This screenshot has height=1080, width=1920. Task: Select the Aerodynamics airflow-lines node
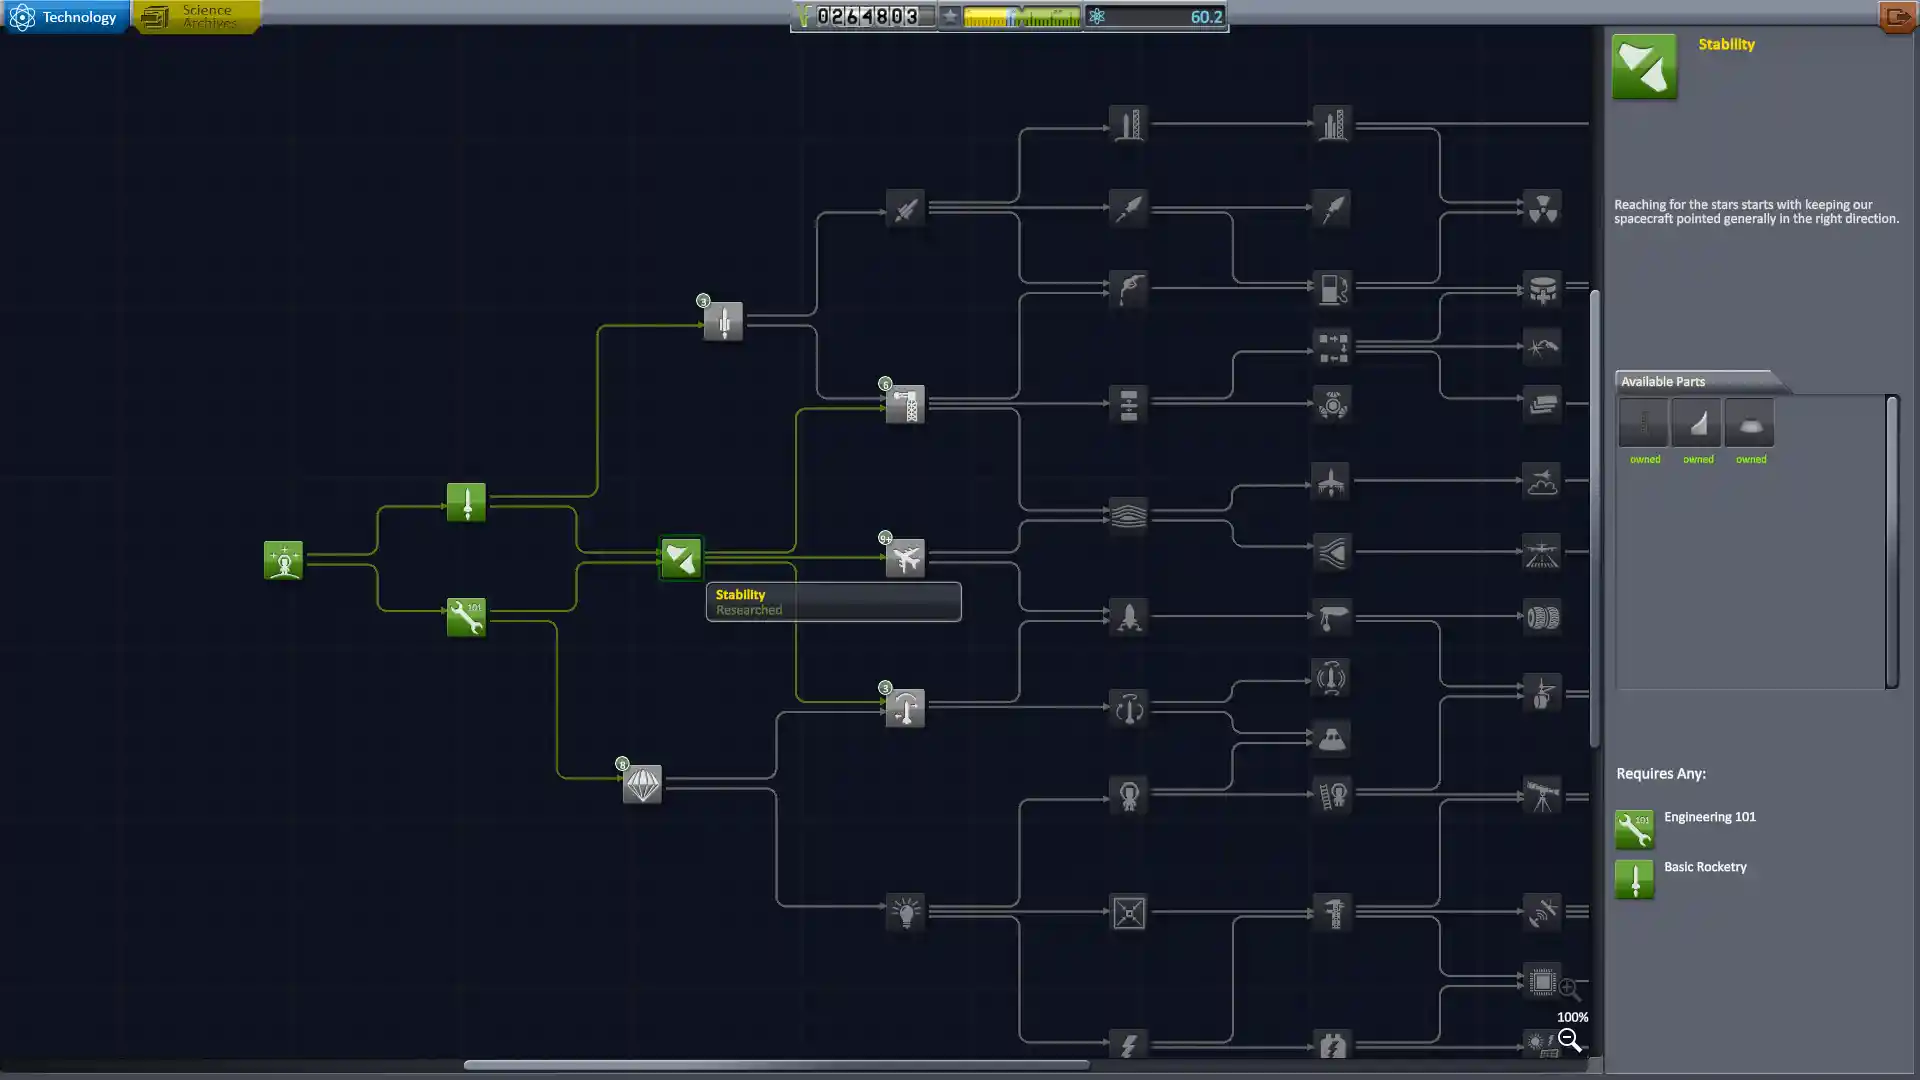(x=1128, y=515)
